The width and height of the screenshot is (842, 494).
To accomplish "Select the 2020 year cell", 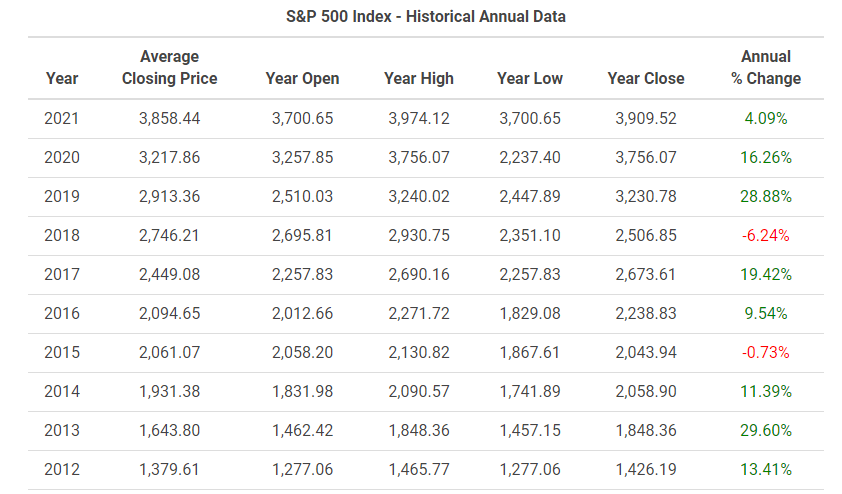I will pyautogui.click(x=62, y=157).
